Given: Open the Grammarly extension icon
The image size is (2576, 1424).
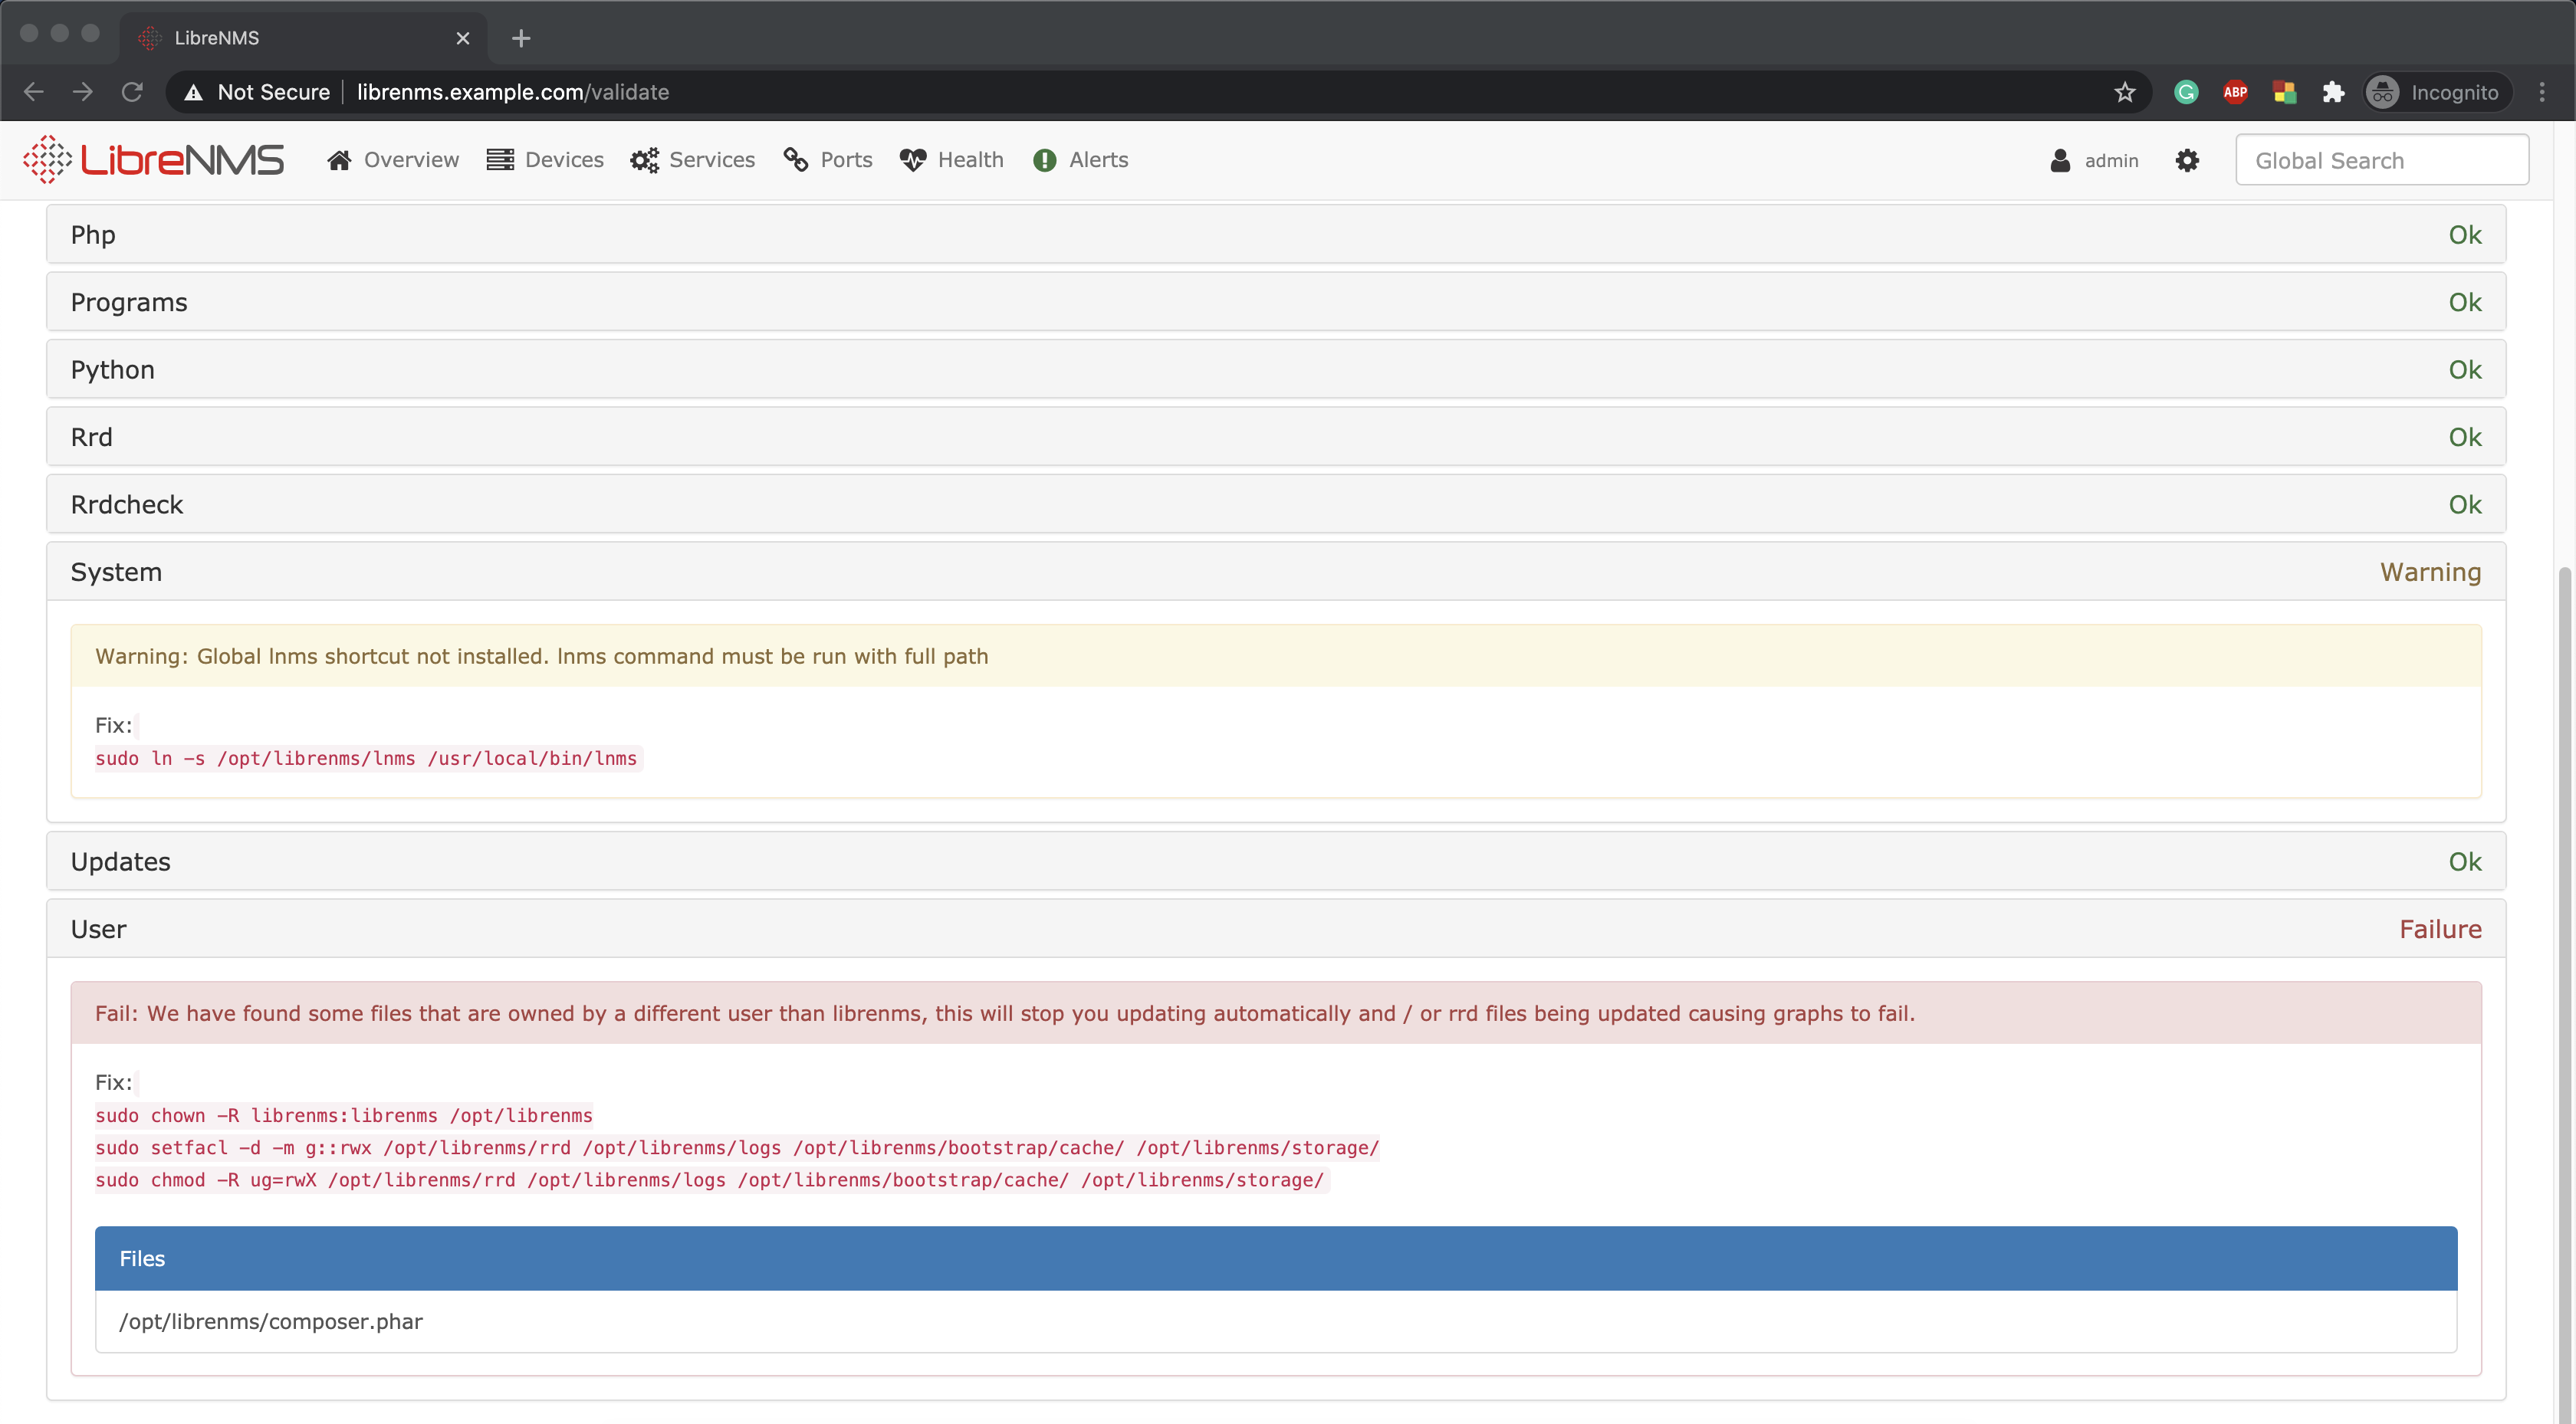Looking at the screenshot, I should coord(2186,92).
